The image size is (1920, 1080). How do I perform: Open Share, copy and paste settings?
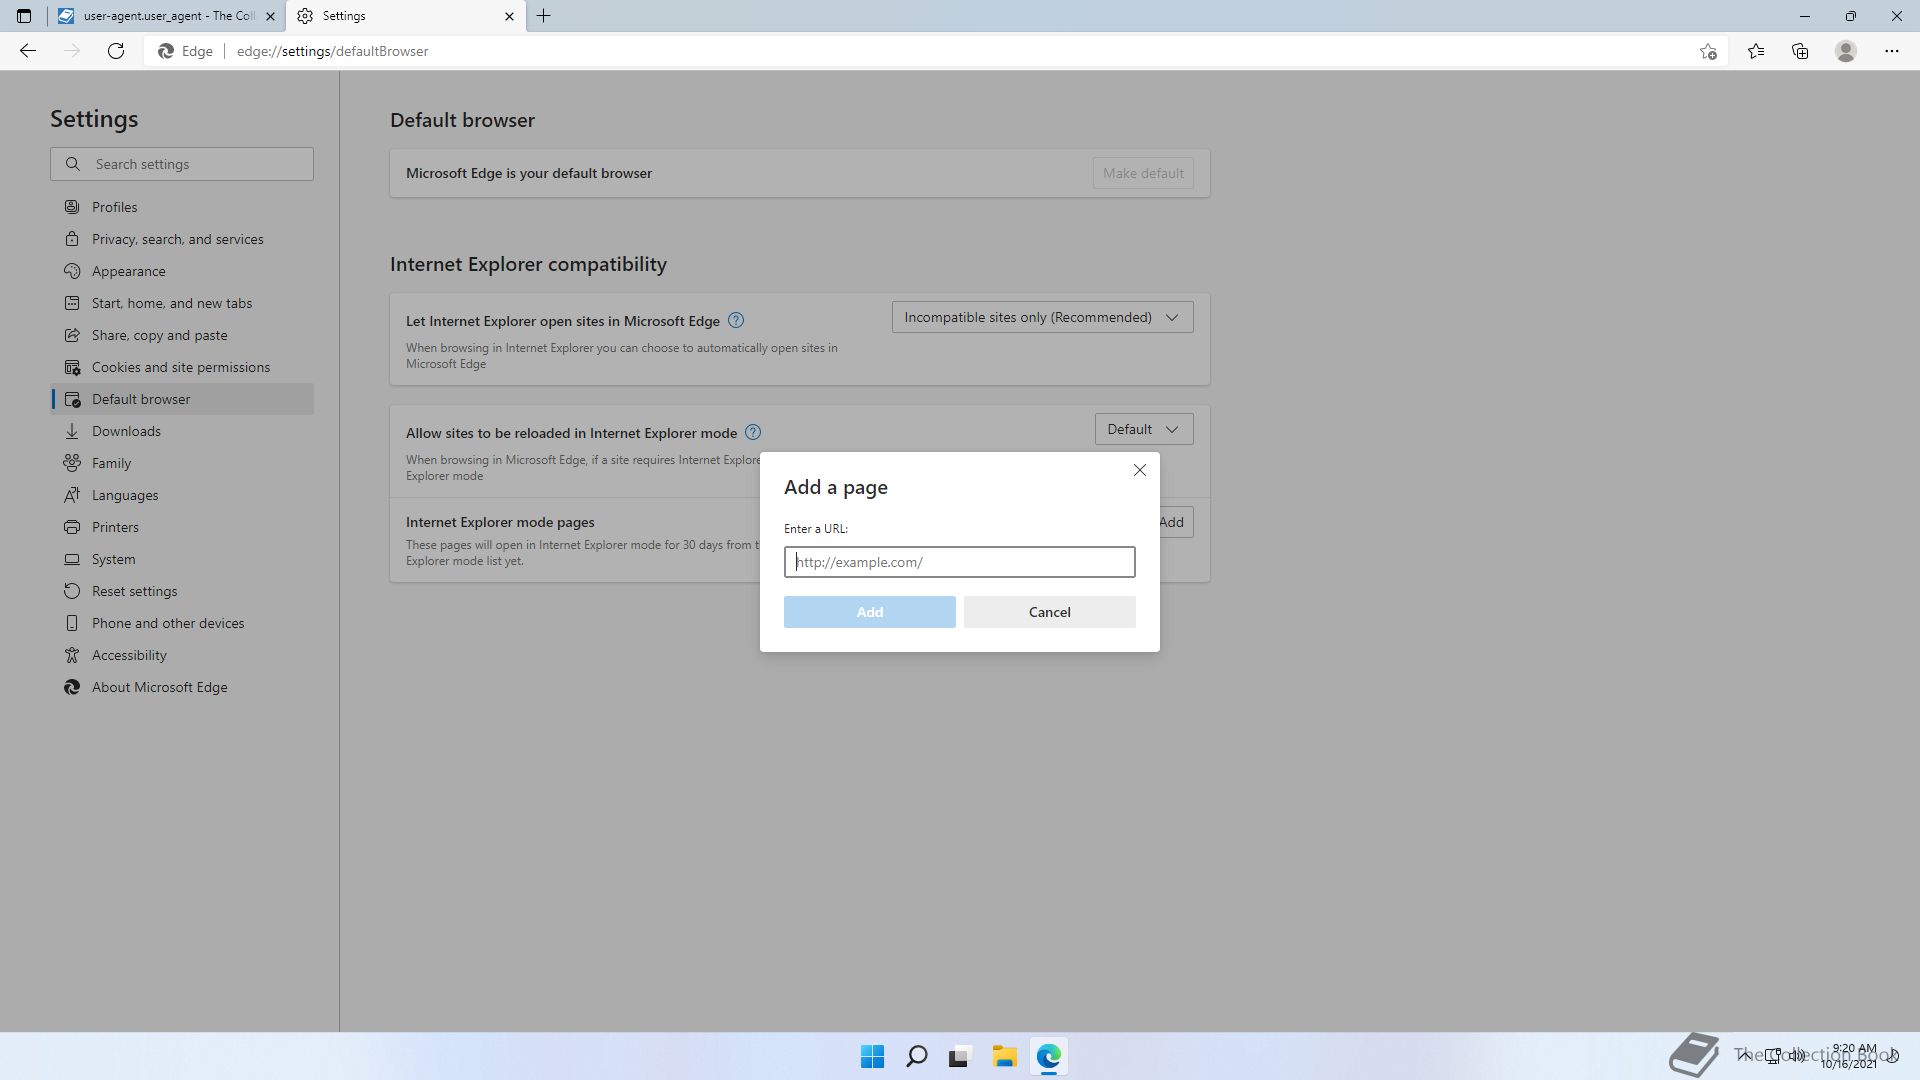click(182, 335)
